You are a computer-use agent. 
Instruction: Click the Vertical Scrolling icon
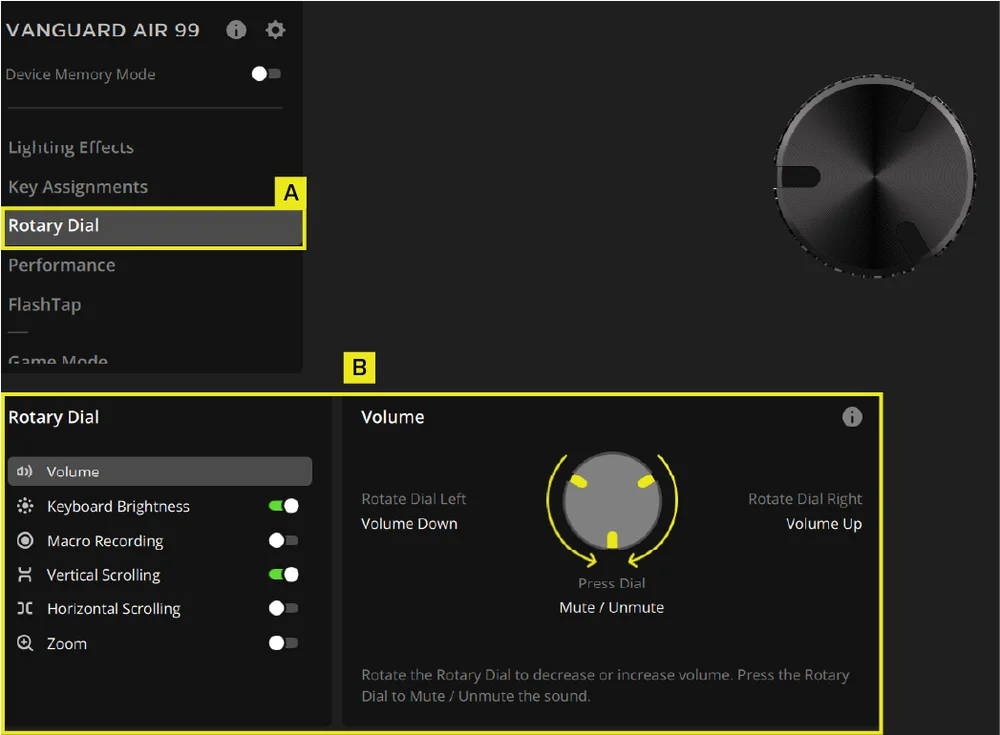coord(25,575)
